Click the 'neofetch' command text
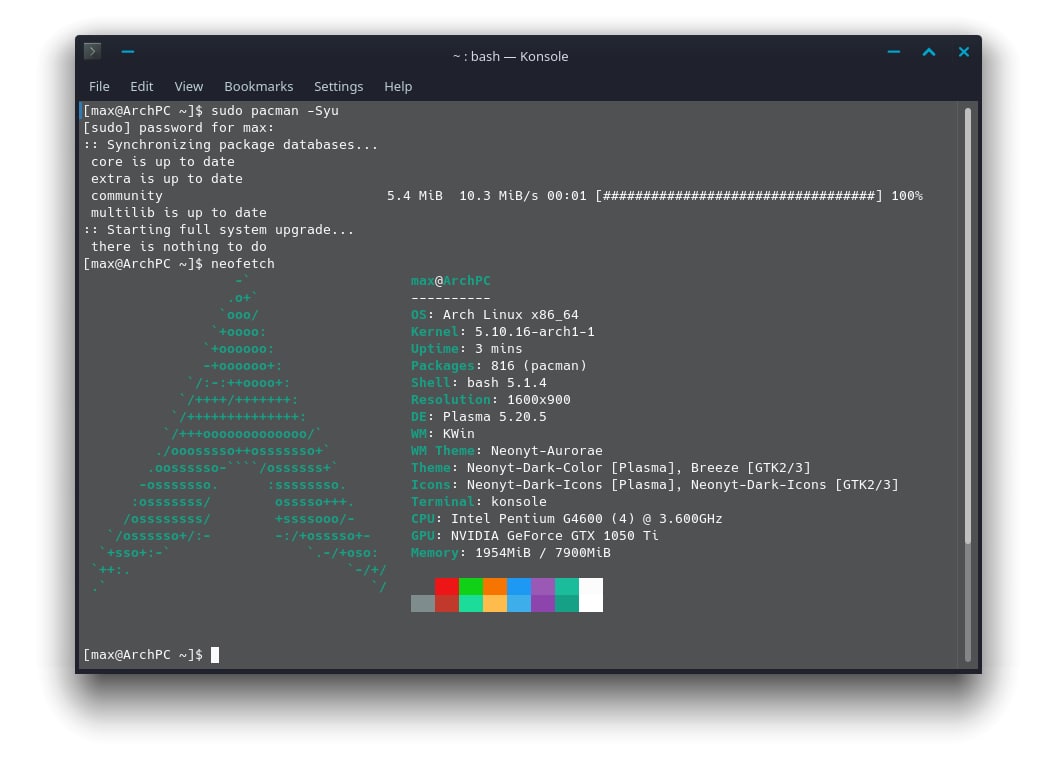The width and height of the screenshot is (1057, 759). (243, 264)
